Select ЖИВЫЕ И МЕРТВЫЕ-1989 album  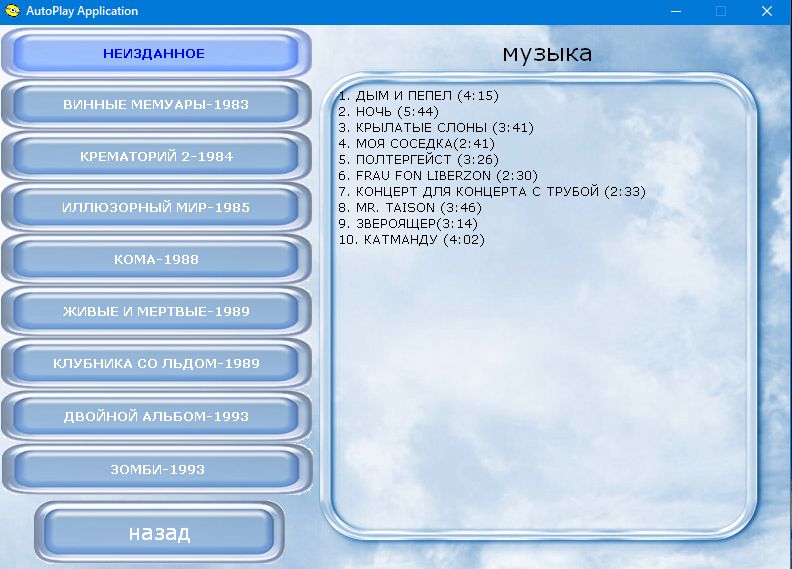156,311
